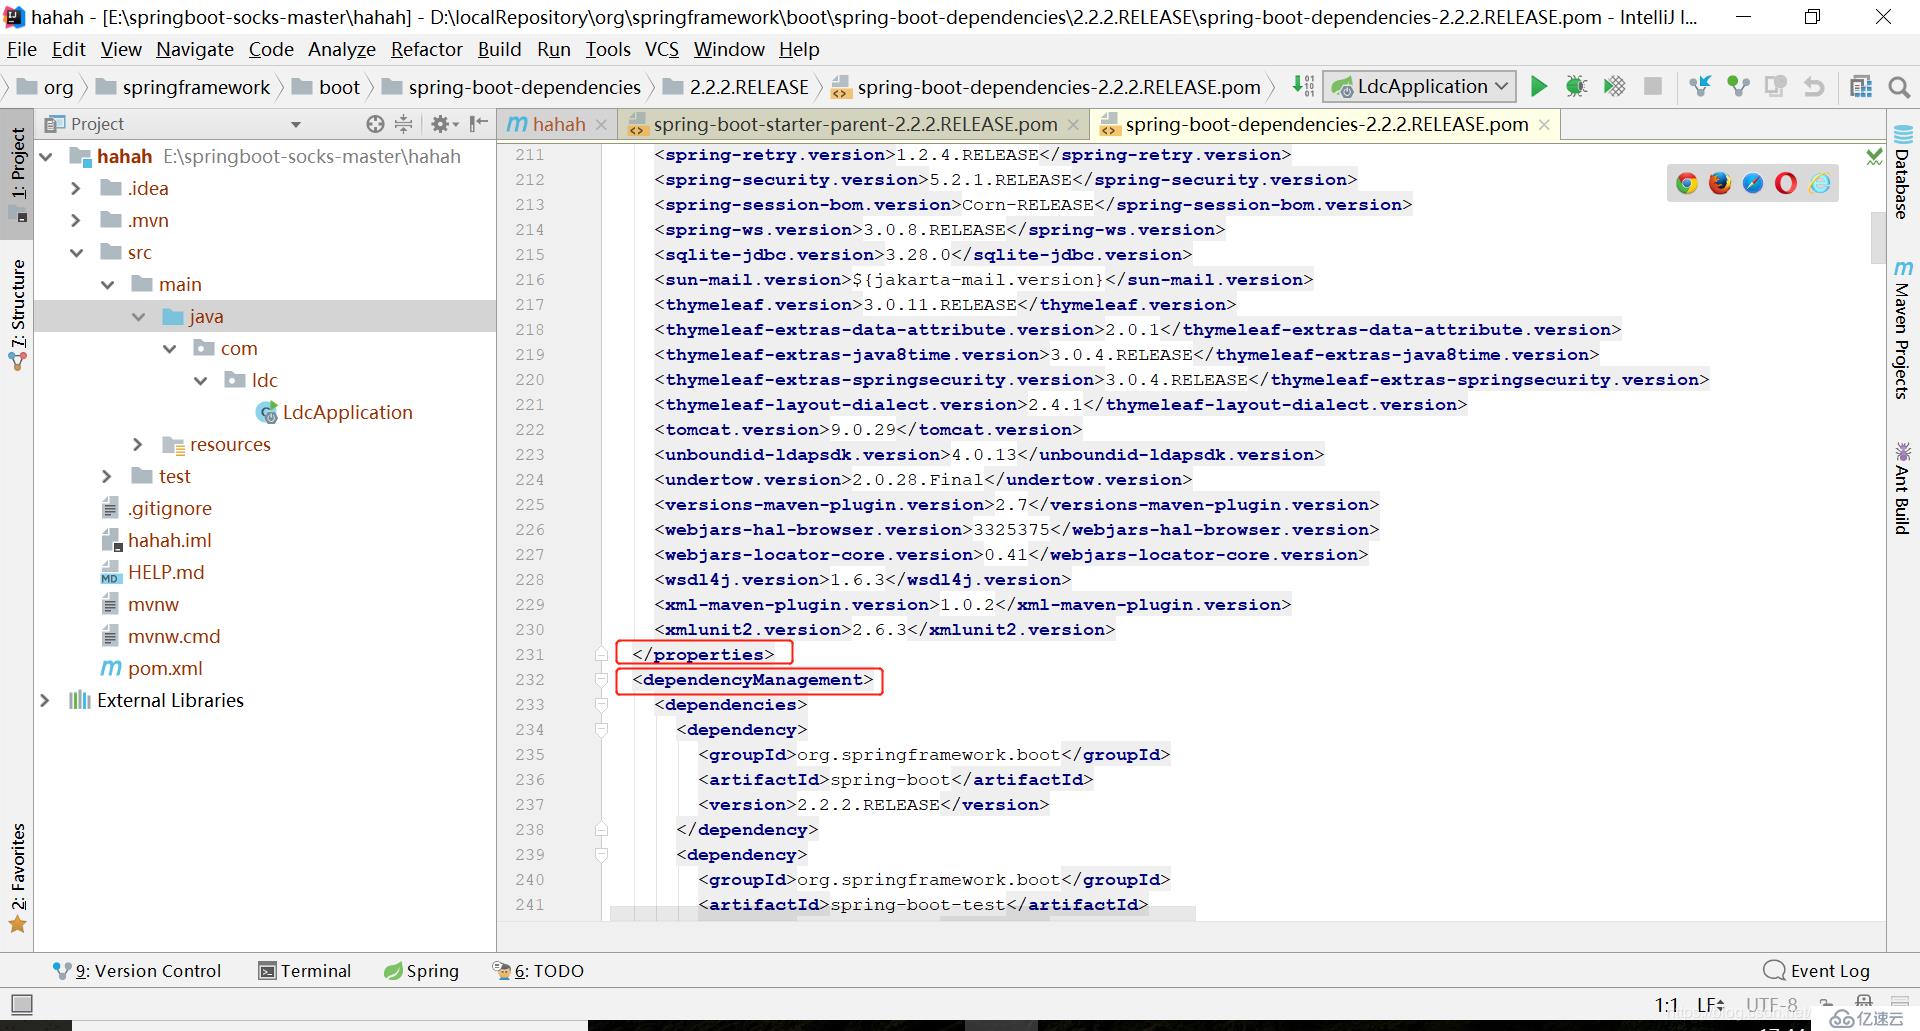Open file preview in Opera browser
This screenshot has width=1920, height=1031.
pos(1786,183)
